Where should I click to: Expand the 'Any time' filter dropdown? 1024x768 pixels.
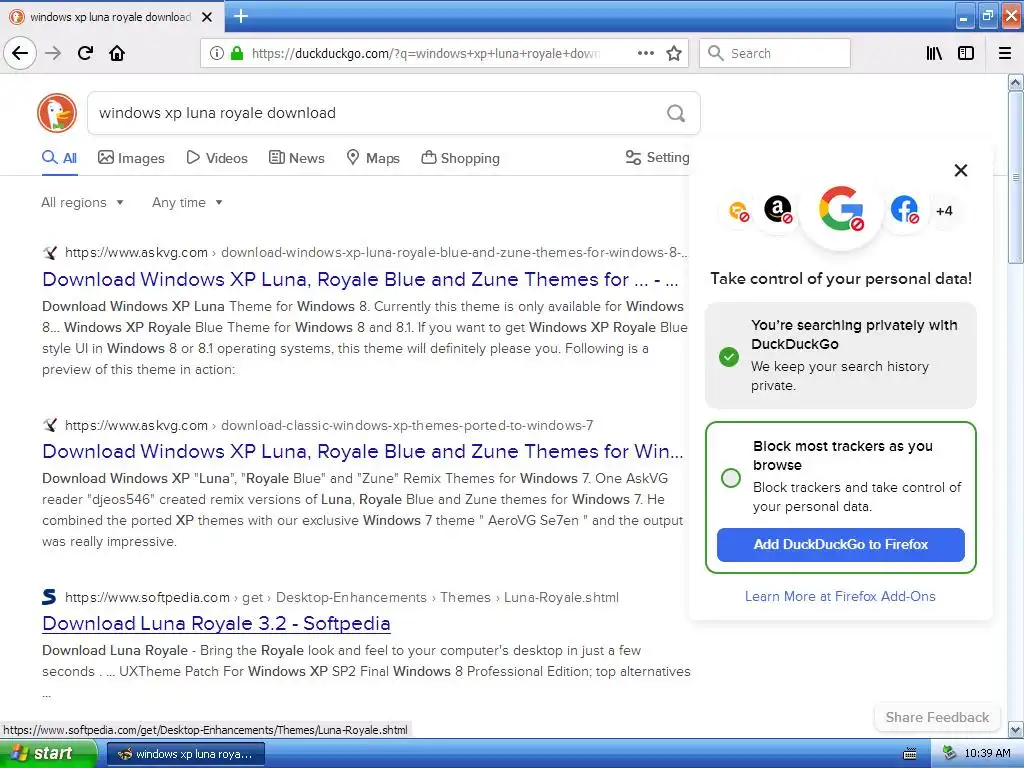pyautogui.click(x=187, y=202)
